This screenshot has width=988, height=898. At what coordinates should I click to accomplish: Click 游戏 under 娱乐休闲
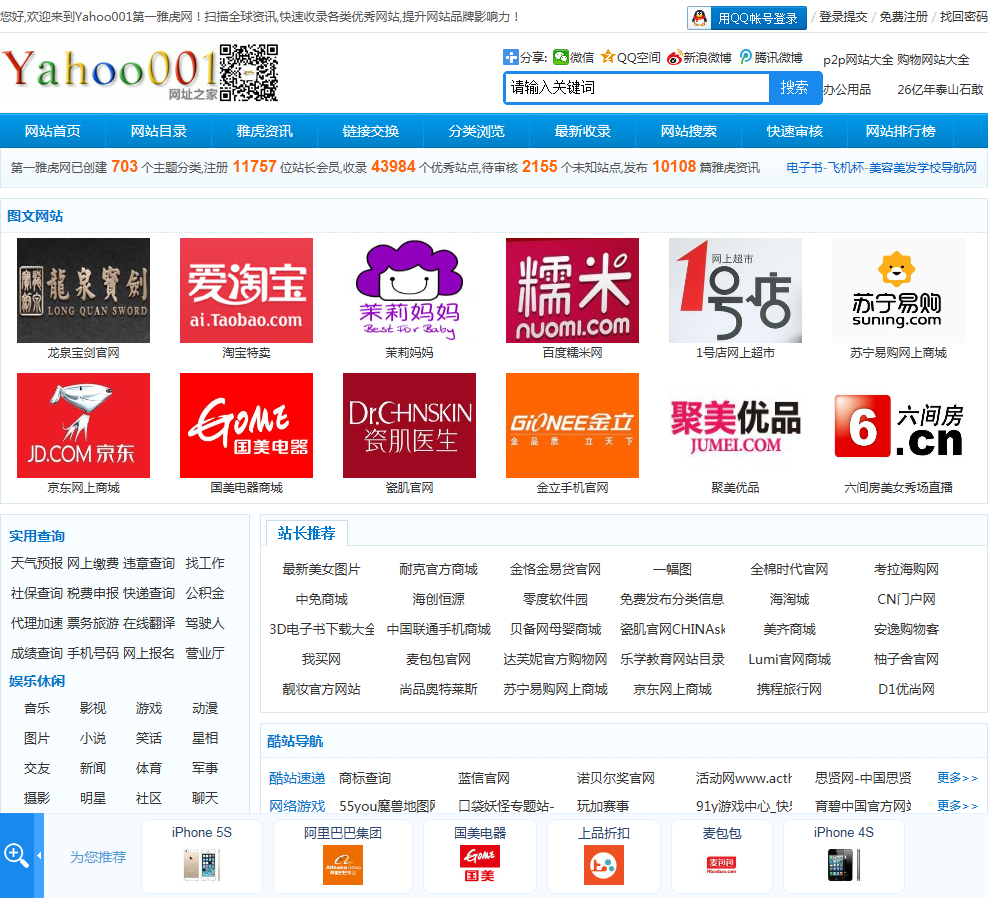pyautogui.click(x=149, y=708)
